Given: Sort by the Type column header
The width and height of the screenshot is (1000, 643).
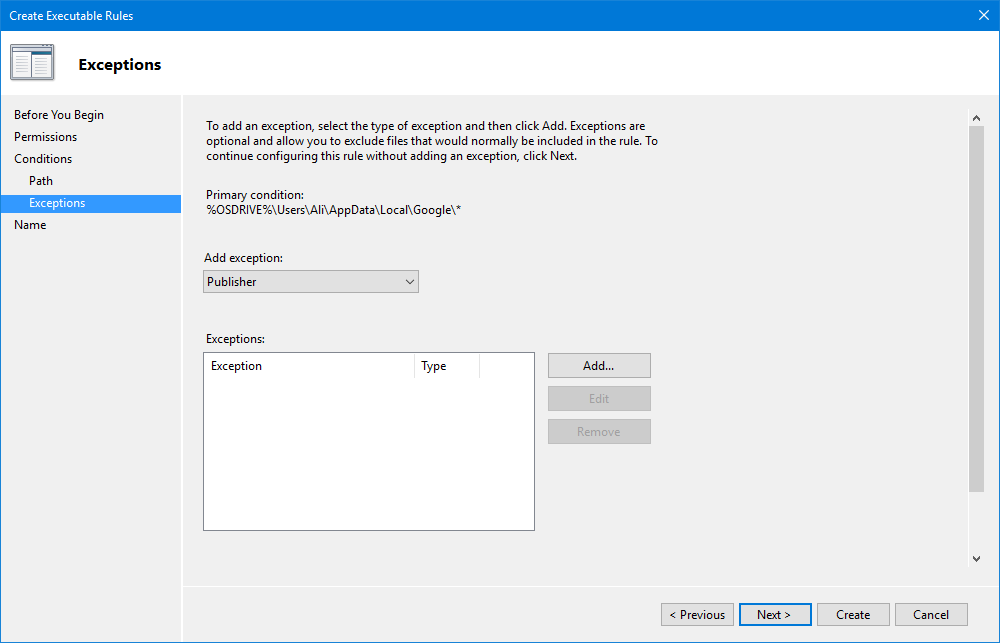Looking at the screenshot, I should [446, 366].
